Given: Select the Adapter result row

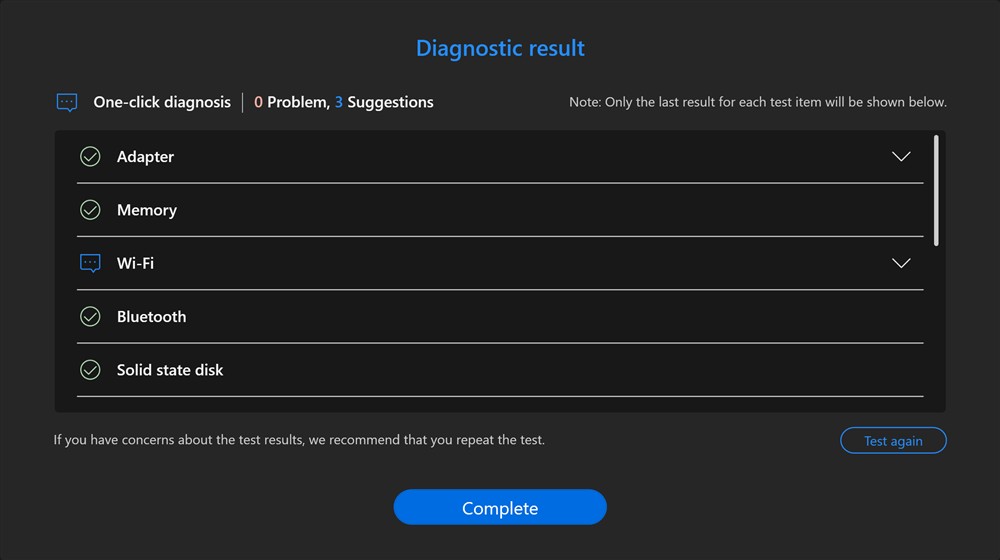Looking at the screenshot, I should (x=500, y=157).
